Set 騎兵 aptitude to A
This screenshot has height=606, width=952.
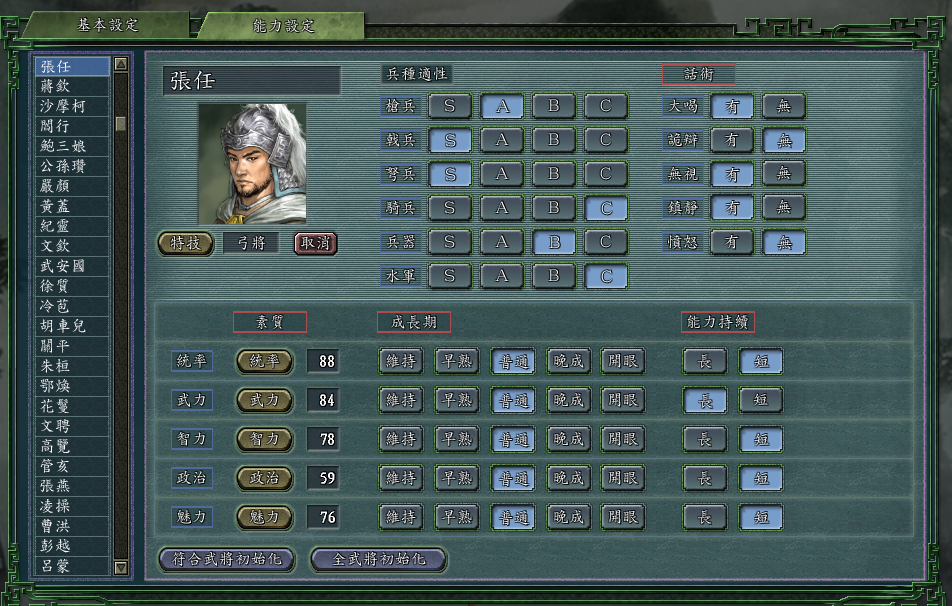click(502, 208)
